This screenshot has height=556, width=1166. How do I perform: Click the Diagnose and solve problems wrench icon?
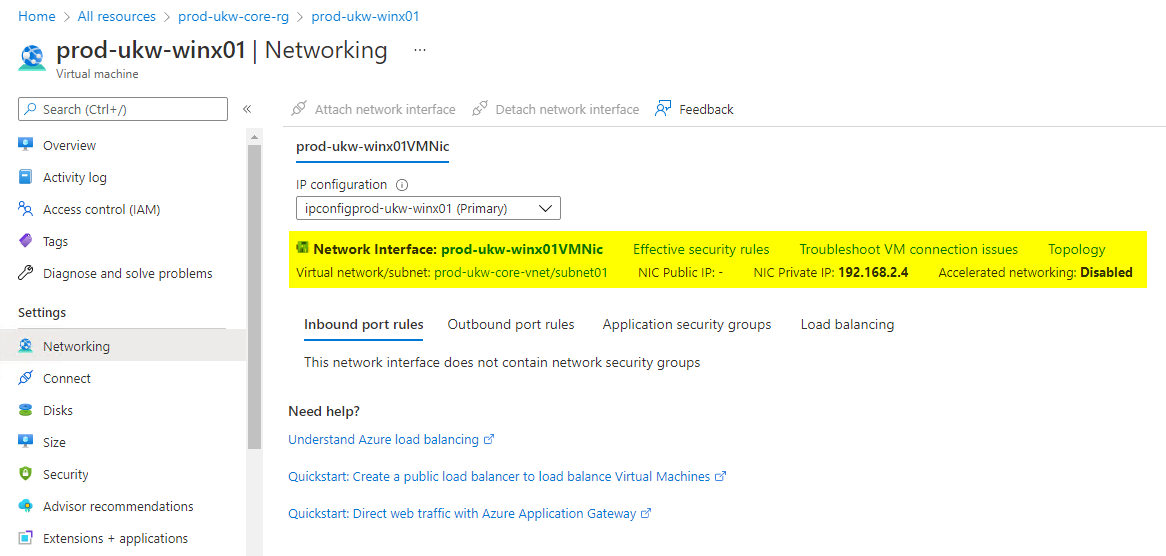tap(26, 273)
